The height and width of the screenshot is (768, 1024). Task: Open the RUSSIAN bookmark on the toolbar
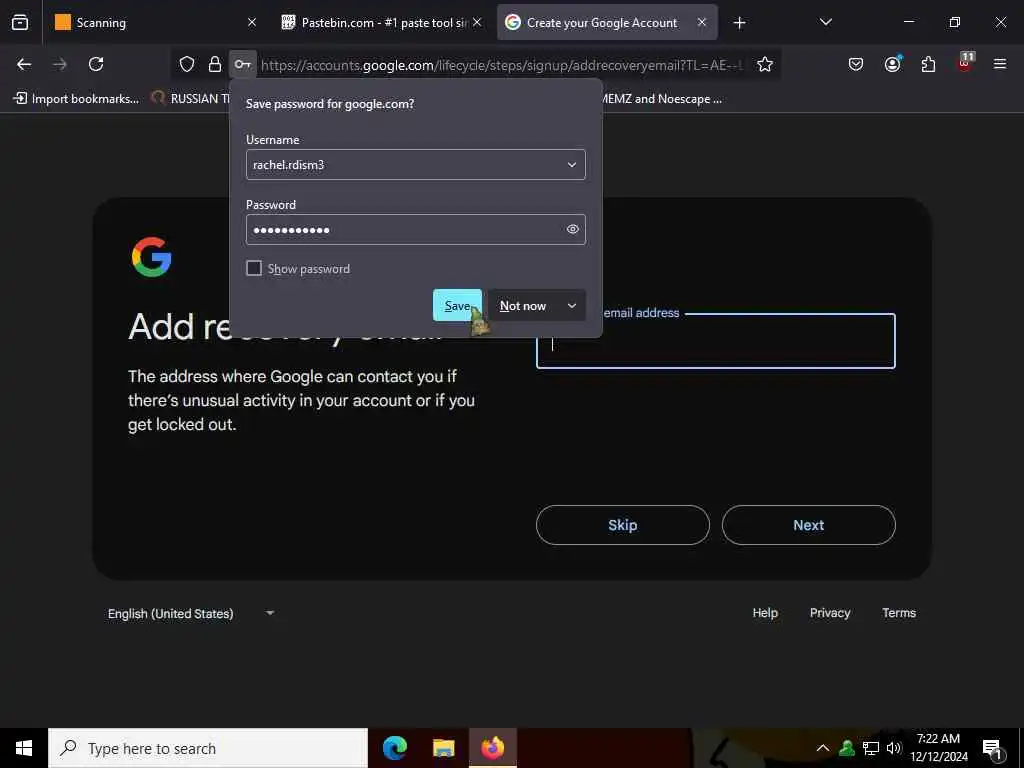[x=190, y=99]
